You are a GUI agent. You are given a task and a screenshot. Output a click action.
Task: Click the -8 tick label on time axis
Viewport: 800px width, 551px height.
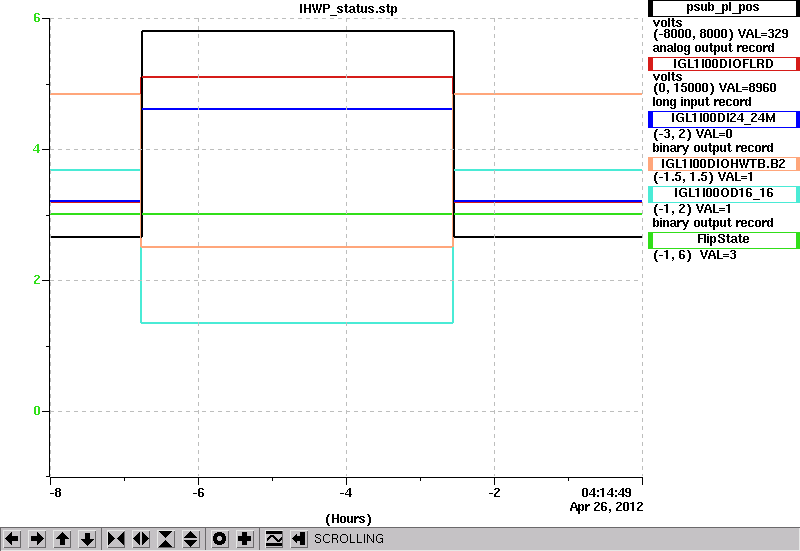(x=55, y=493)
